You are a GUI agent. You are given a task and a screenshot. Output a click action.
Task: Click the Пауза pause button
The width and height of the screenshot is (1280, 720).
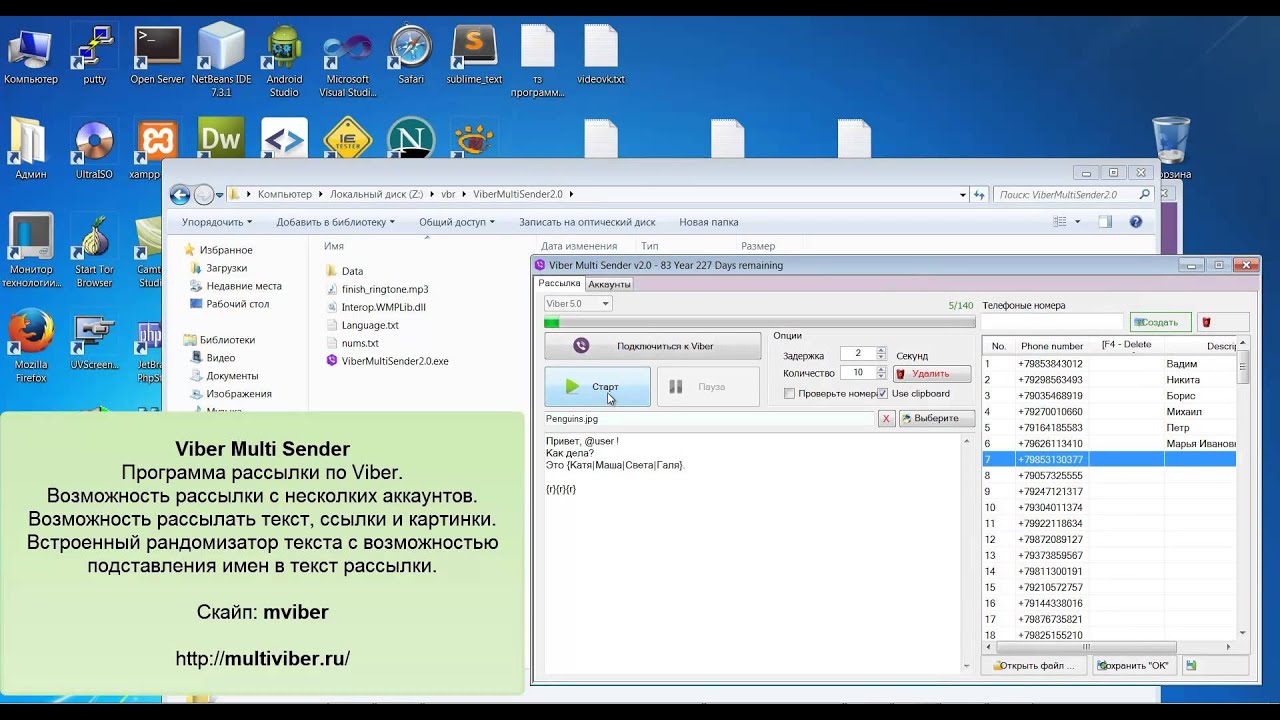pos(708,387)
